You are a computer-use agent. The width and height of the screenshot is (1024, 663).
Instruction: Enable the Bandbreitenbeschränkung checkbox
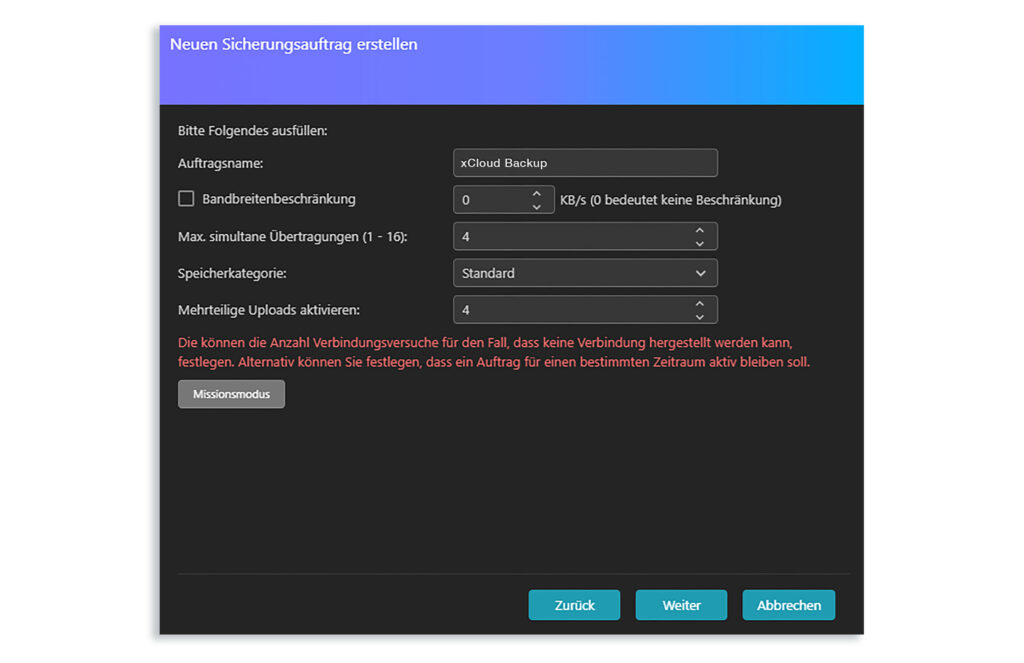pos(186,198)
